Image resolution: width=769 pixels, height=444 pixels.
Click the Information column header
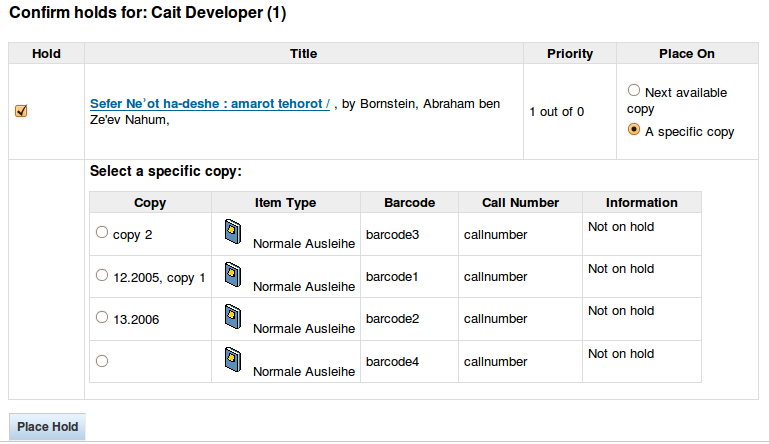point(641,202)
